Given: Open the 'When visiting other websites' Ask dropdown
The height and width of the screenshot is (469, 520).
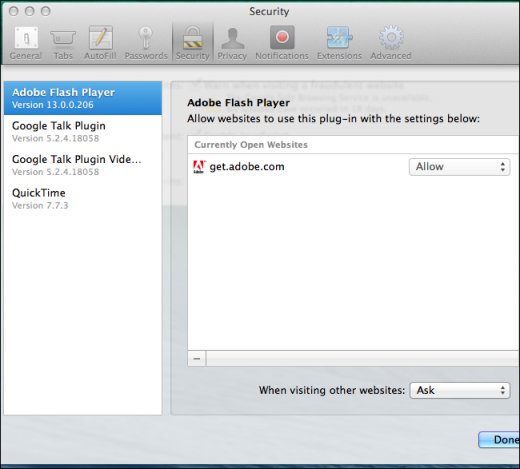Looking at the screenshot, I should pos(460,390).
